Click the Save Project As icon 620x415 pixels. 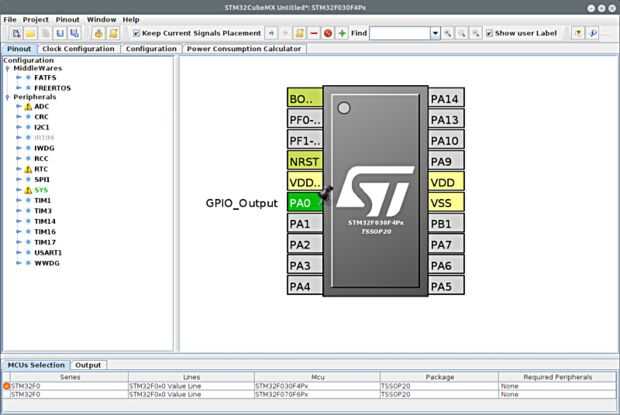74,34
